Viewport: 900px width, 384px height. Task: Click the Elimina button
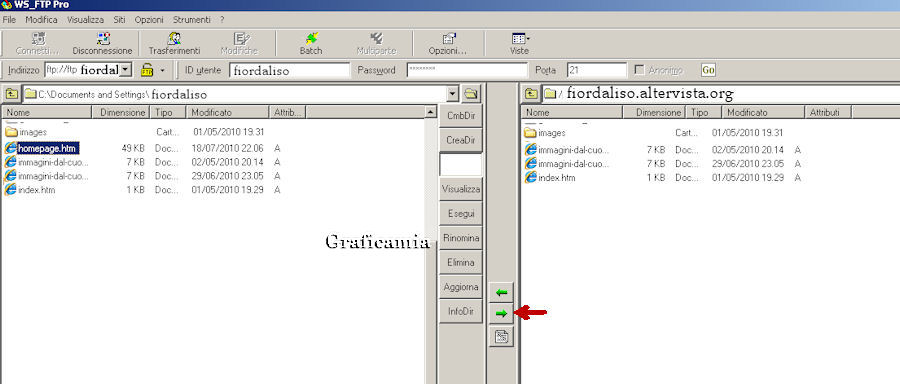click(461, 262)
